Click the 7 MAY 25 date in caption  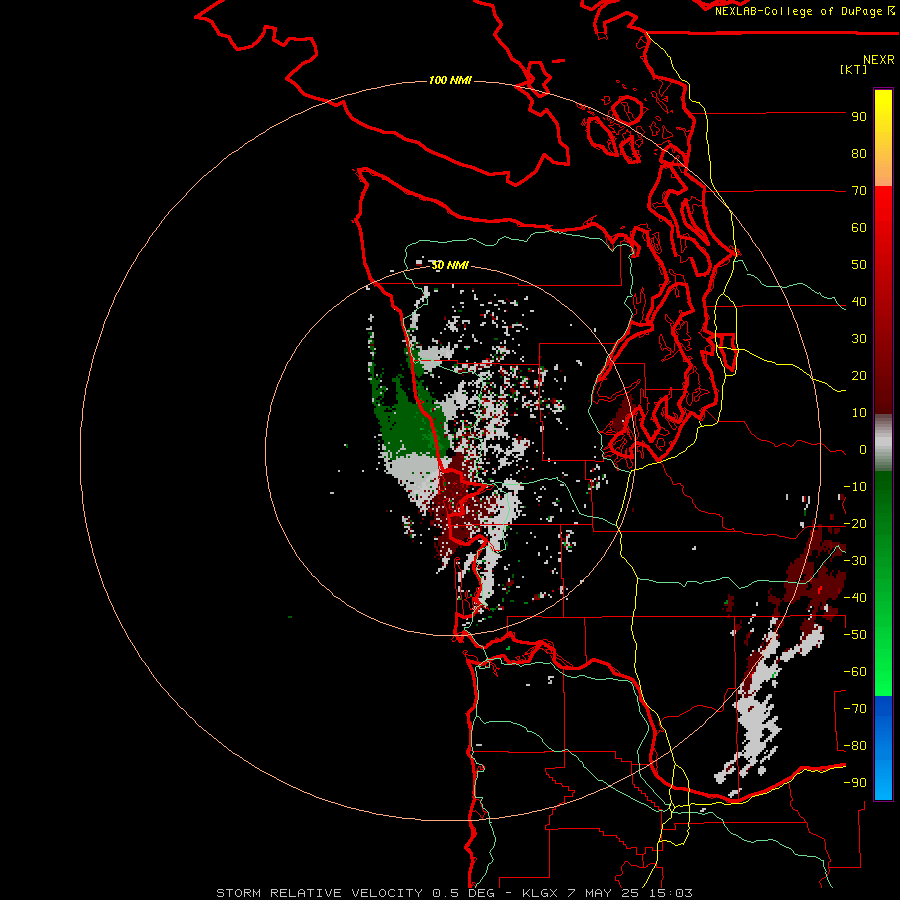(x=602, y=893)
